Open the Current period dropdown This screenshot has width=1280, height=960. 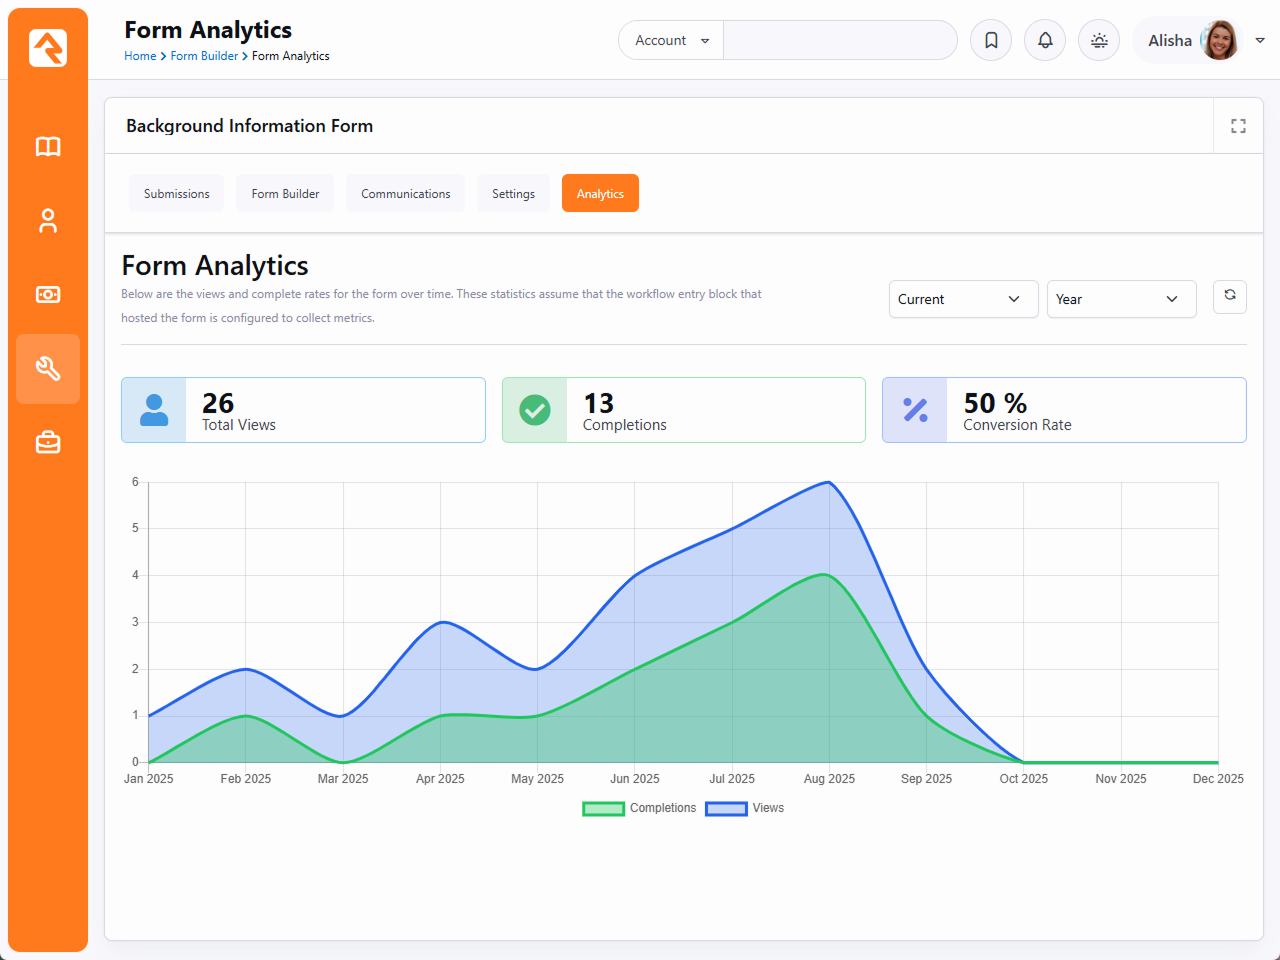[x=958, y=299]
